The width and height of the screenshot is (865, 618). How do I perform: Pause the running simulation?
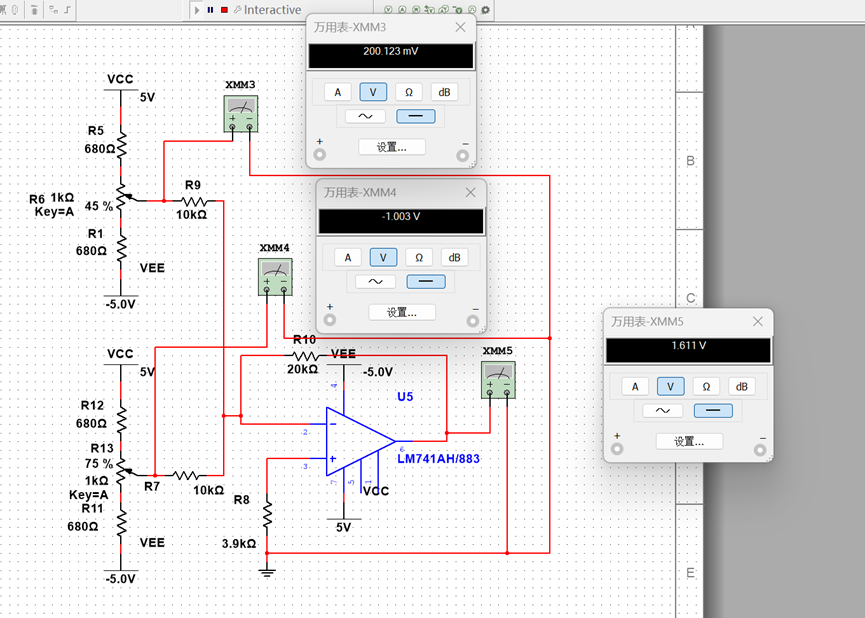pyautogui.click(x=210, y=10)
